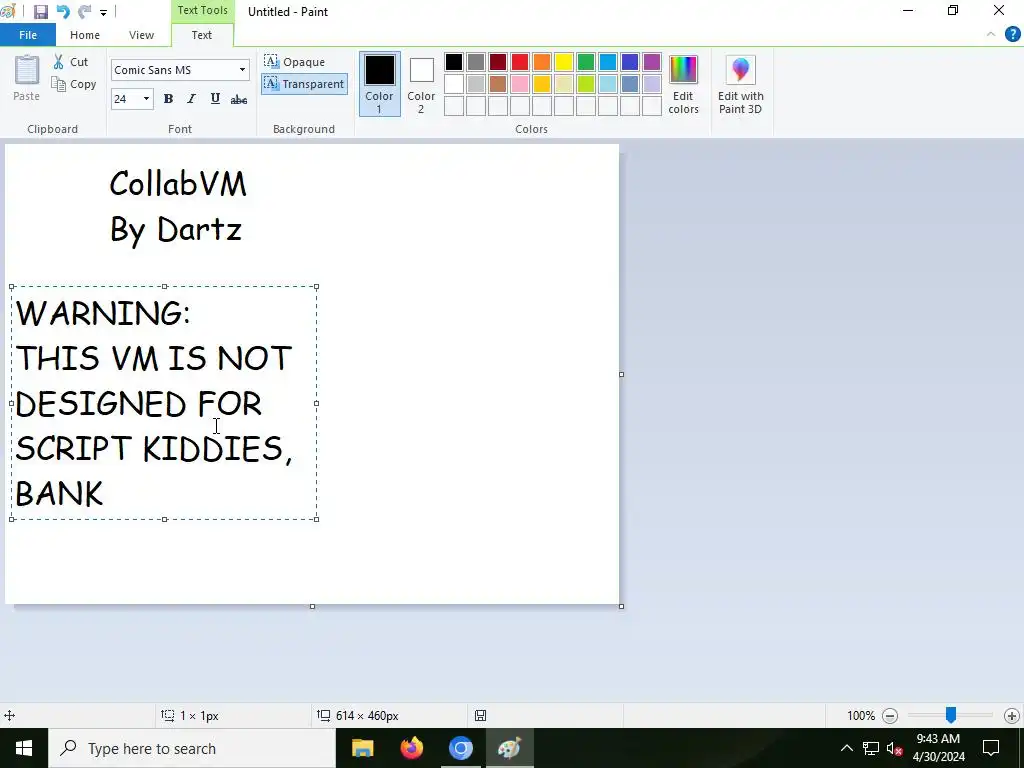Toggle Underline formatting
Viewport: 1024px width, 768px height.
(215, 99)
